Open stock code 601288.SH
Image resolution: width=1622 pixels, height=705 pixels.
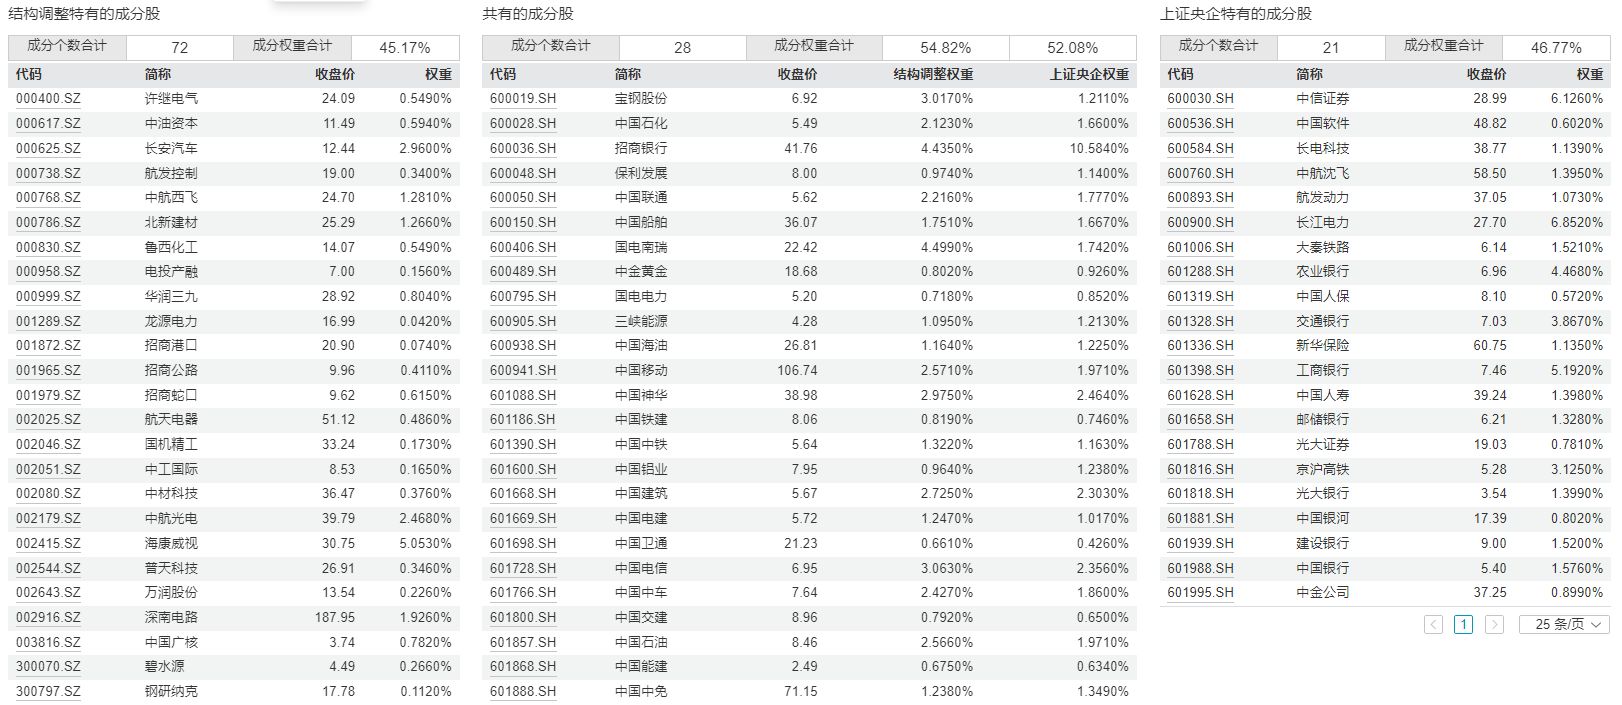pyautogui.click(x=1201, y=272)
